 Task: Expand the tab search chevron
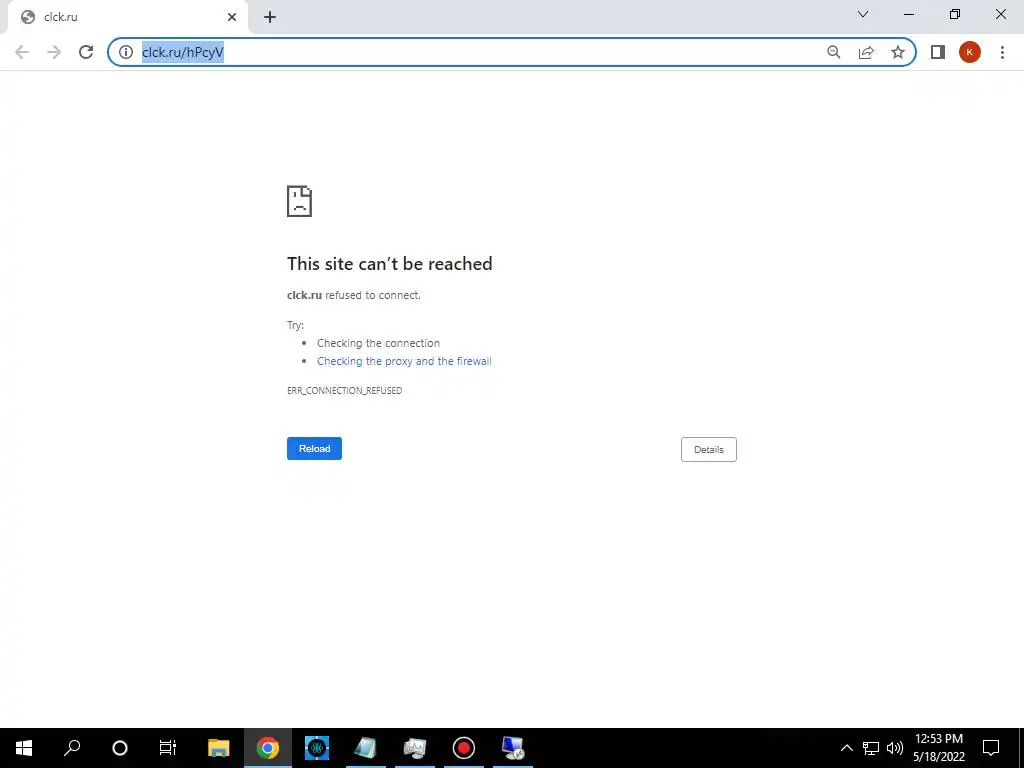[863, 14]
